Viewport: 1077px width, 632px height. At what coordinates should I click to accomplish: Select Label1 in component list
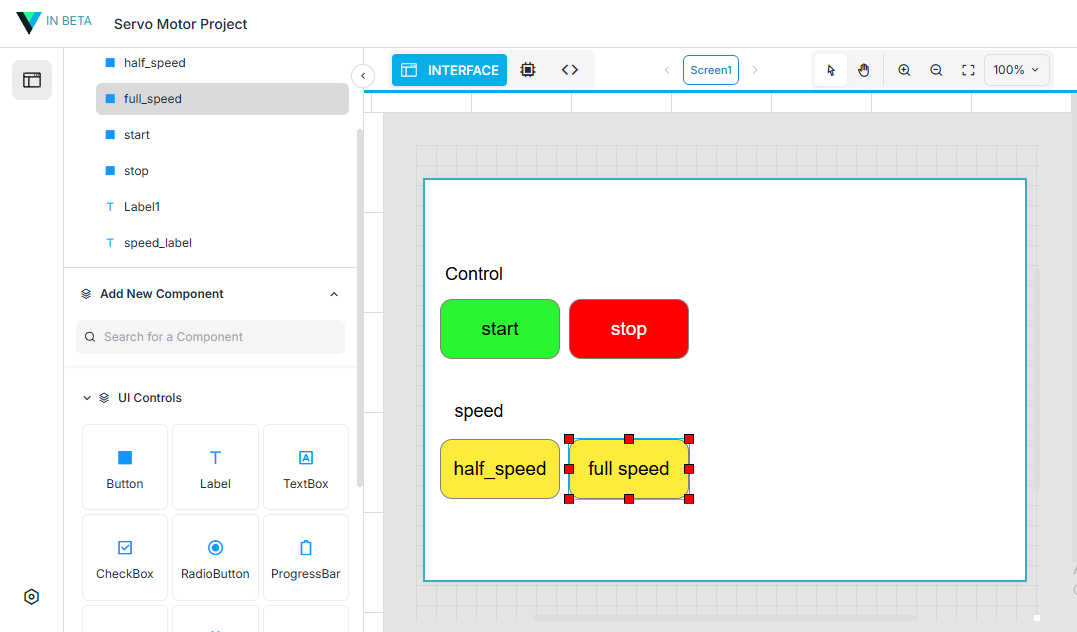222,207
